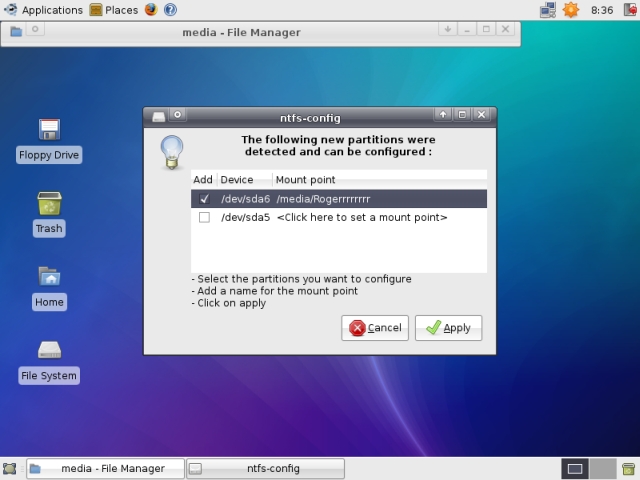Viewport: 640px width, 480px height.
Task: Maximize the ntfs-config window
Action: [462, 115]
